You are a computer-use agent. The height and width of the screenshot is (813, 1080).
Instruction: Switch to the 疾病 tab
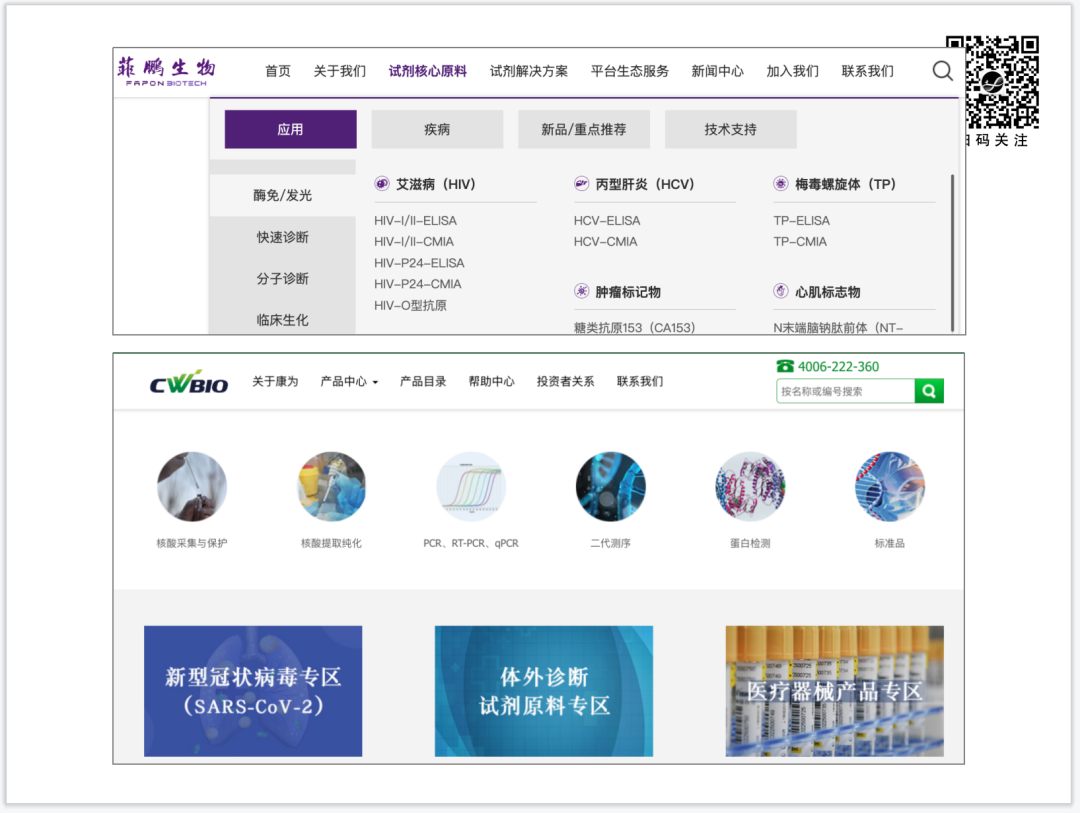[437, 129]
